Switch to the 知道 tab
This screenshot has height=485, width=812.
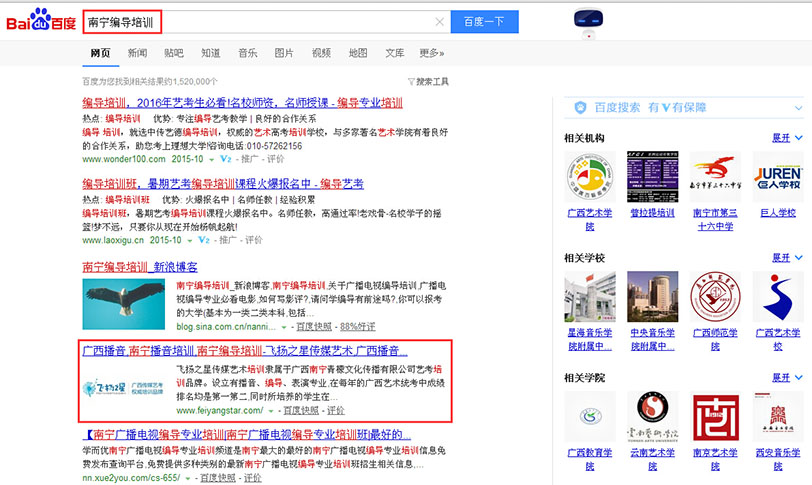point(211,53)
